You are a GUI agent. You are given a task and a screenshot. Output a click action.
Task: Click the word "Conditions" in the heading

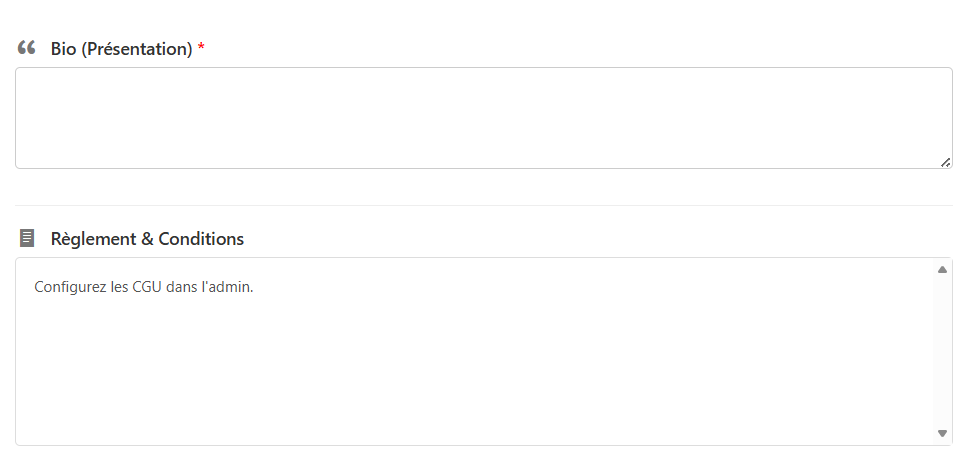(x=201, y=239)
